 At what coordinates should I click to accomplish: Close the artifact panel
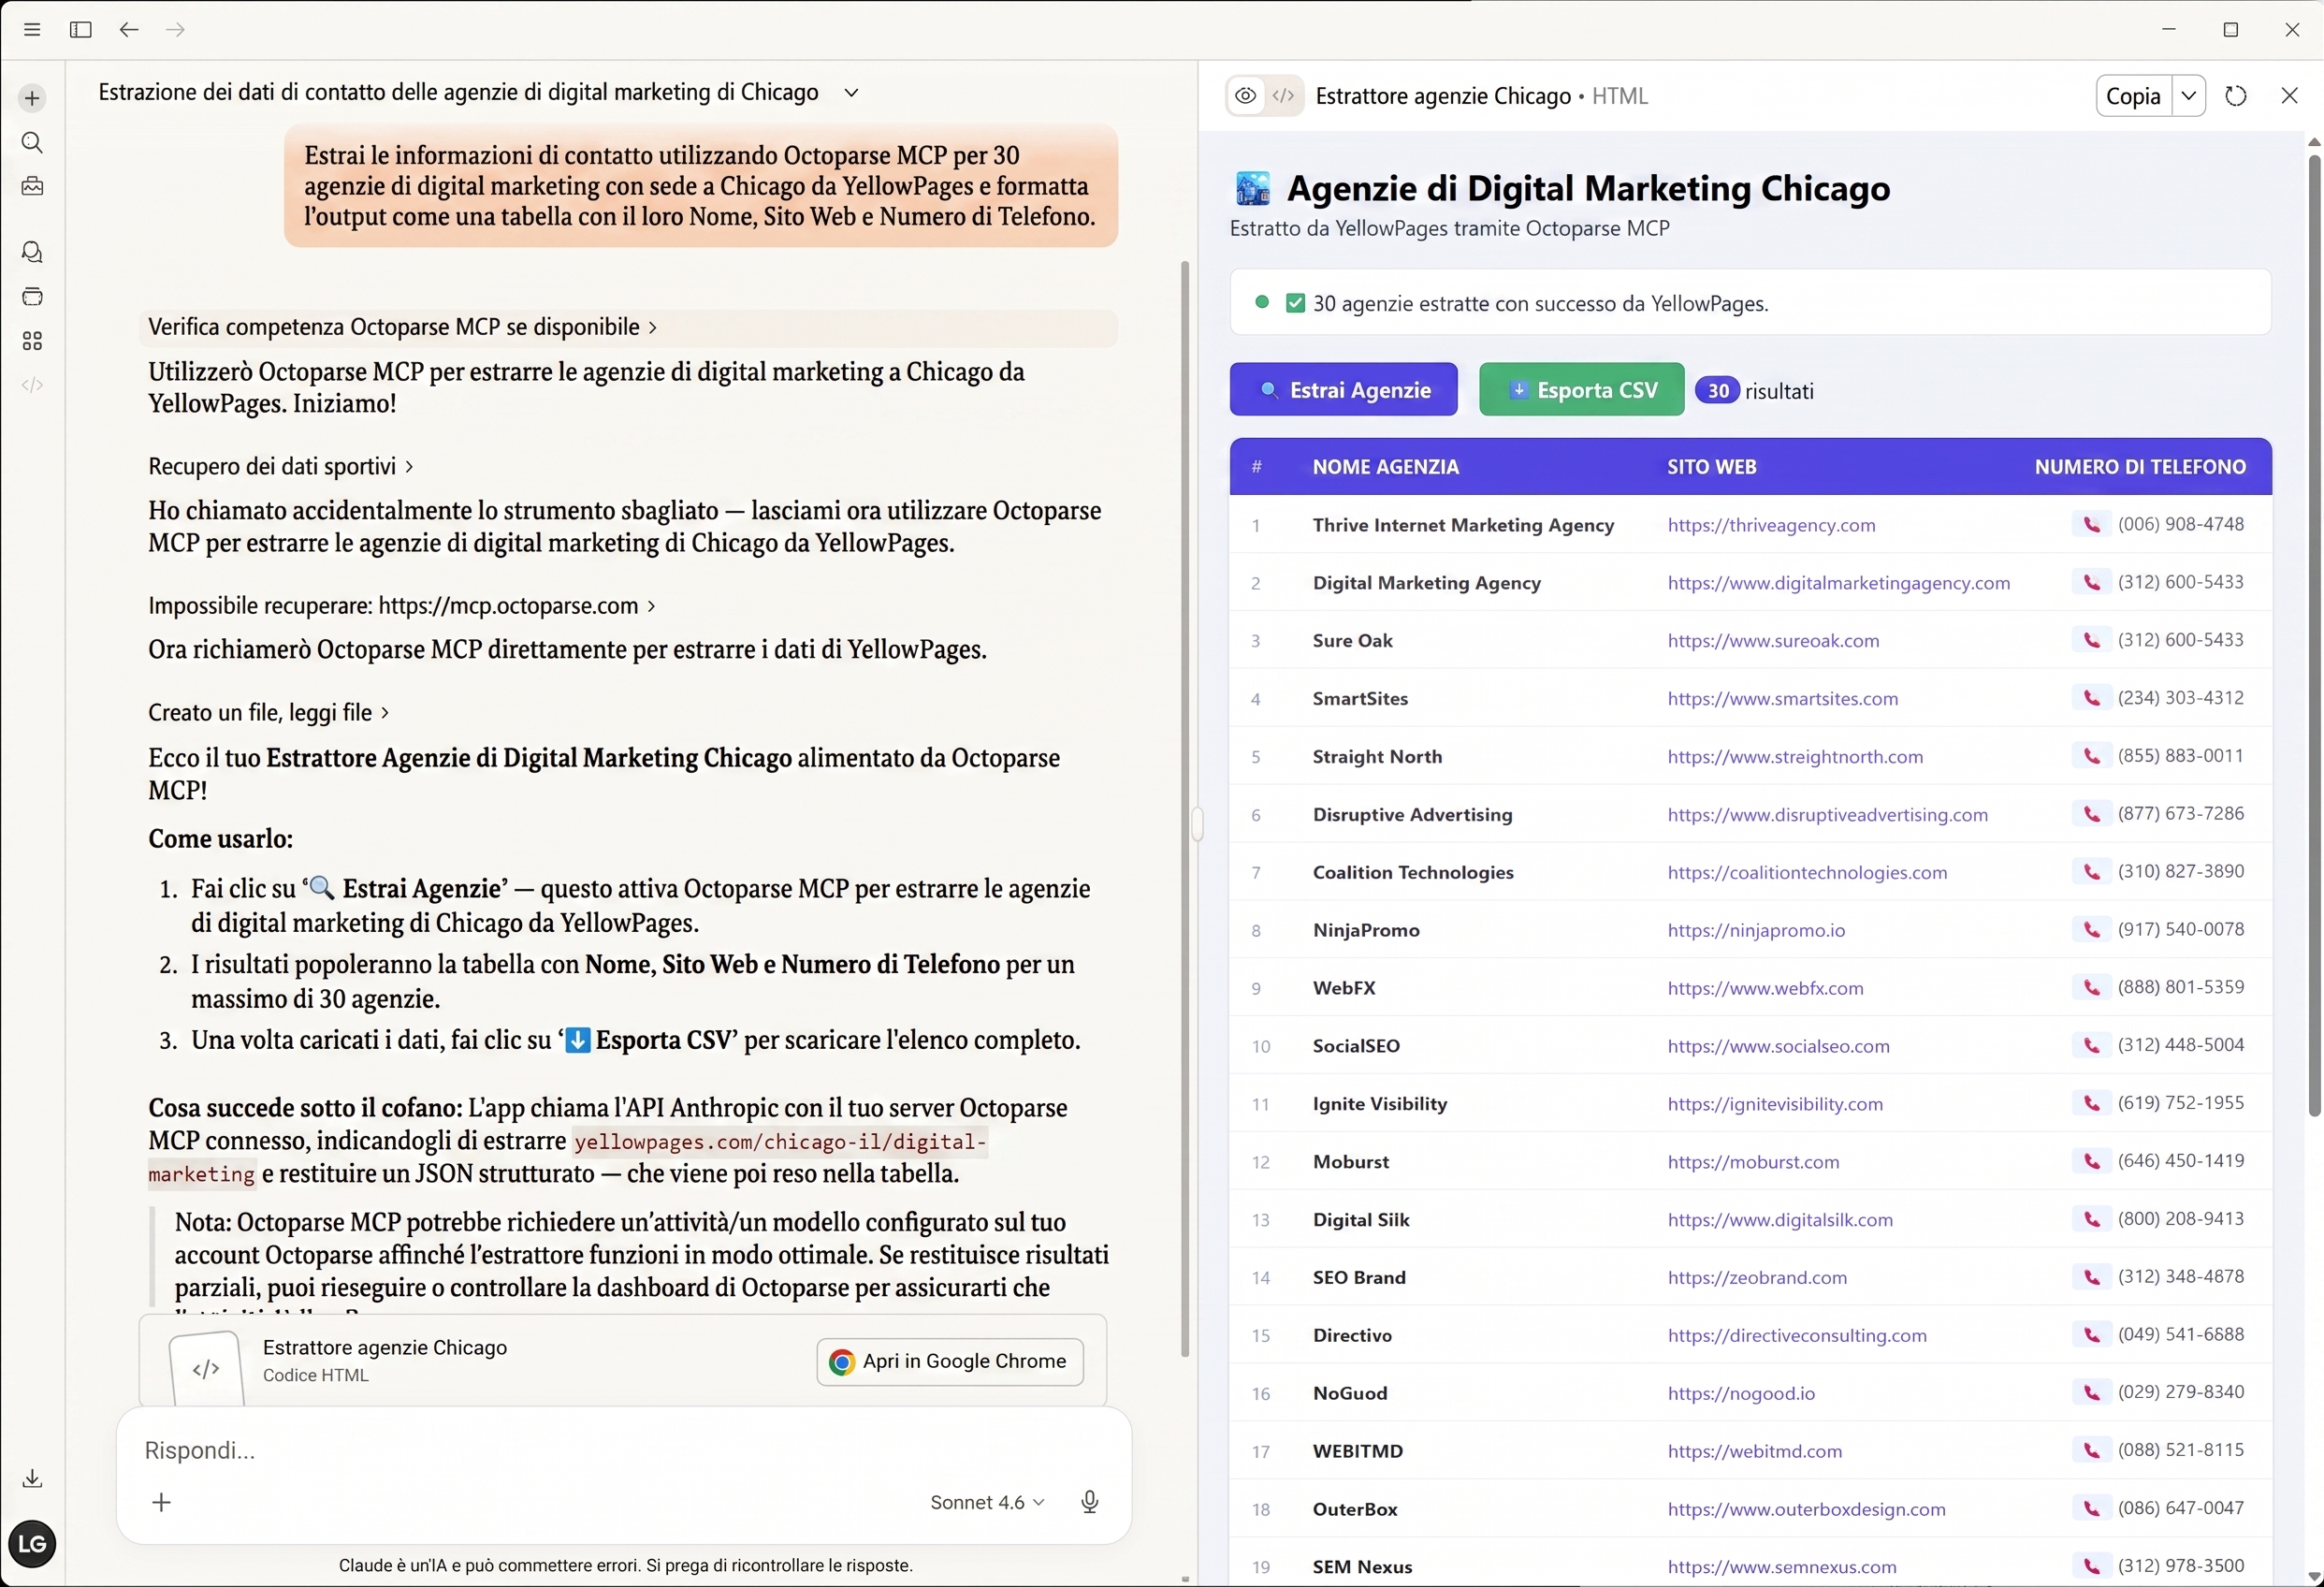[2289, 96]
